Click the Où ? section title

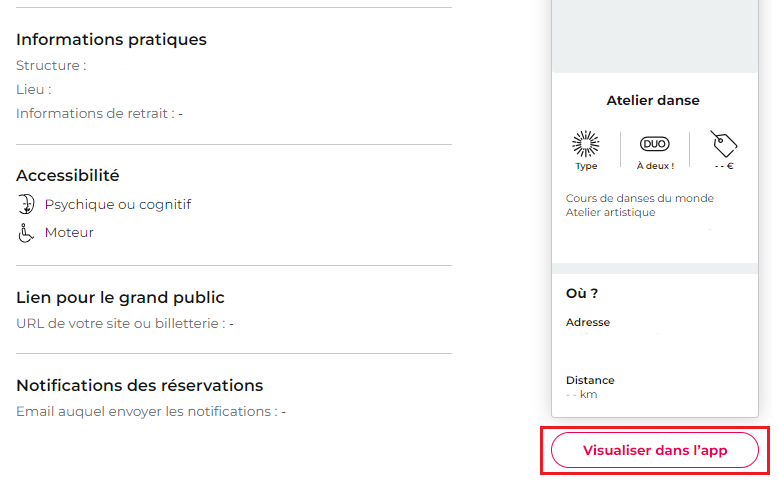(x=582, y=293)
